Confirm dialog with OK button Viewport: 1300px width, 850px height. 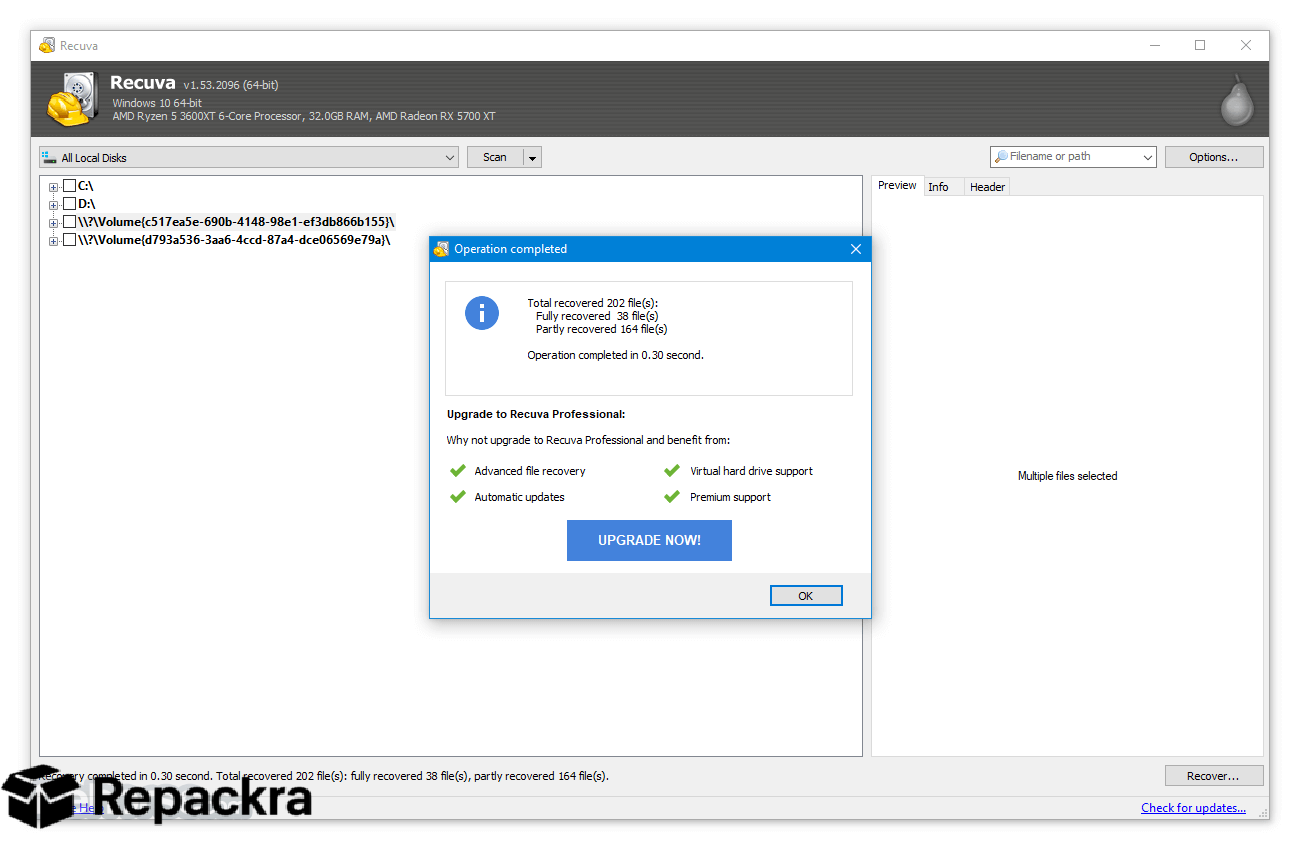(x=806, y=596)
